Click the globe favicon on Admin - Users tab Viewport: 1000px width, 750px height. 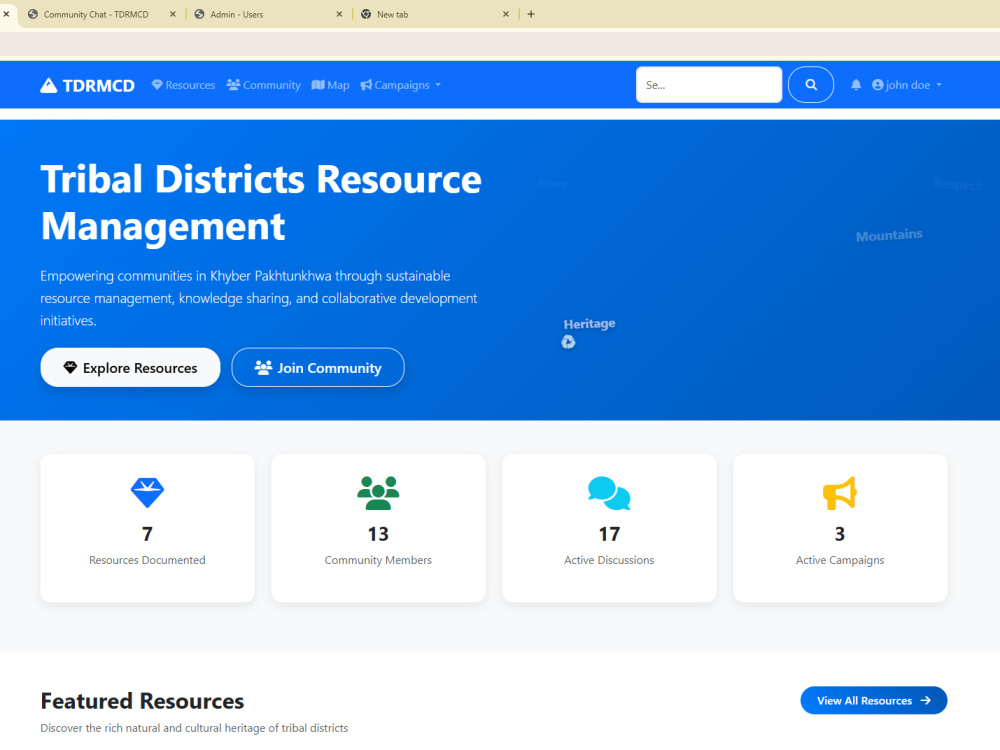(200, 14)
